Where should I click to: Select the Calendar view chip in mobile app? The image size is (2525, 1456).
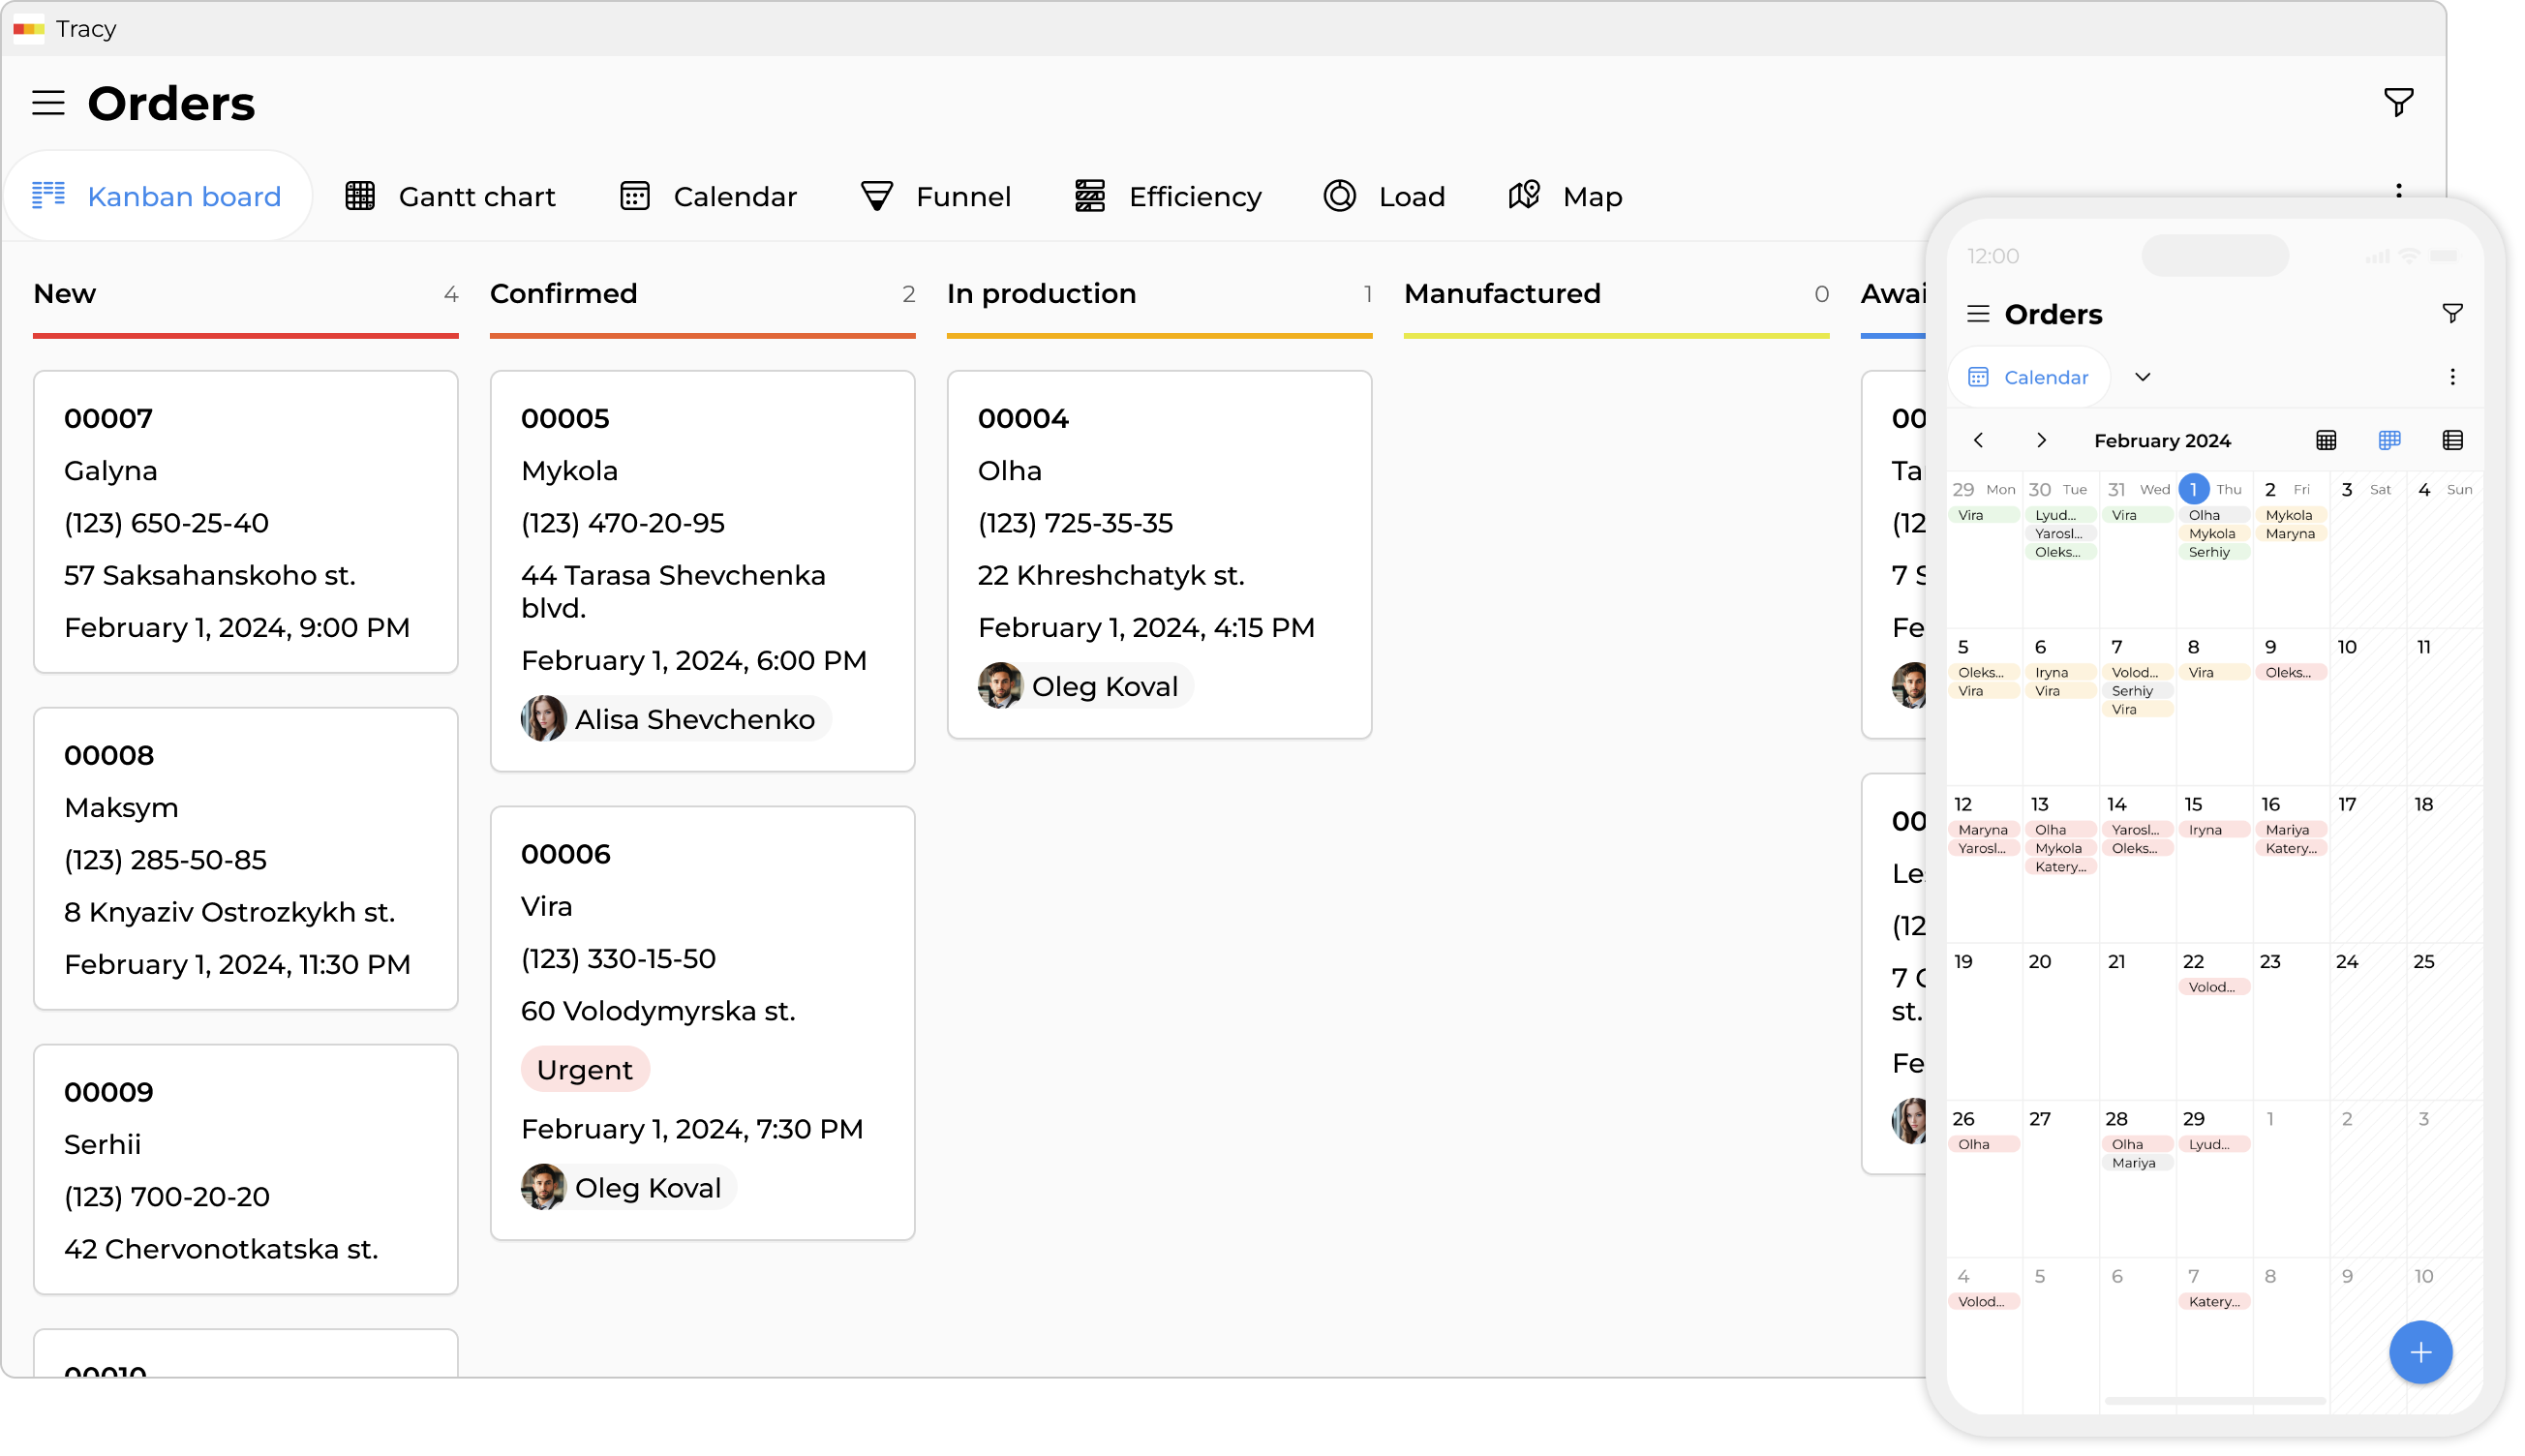click(x=2029, y=377)
